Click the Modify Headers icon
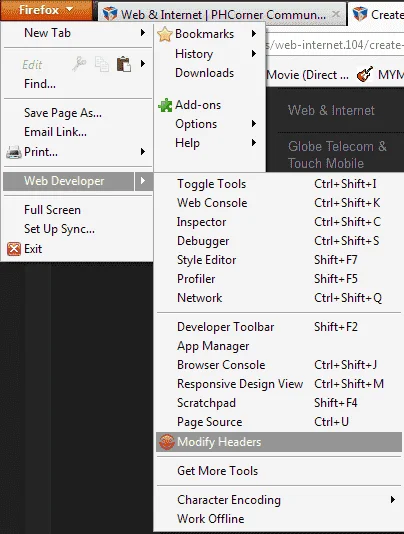 pos(167,442)
